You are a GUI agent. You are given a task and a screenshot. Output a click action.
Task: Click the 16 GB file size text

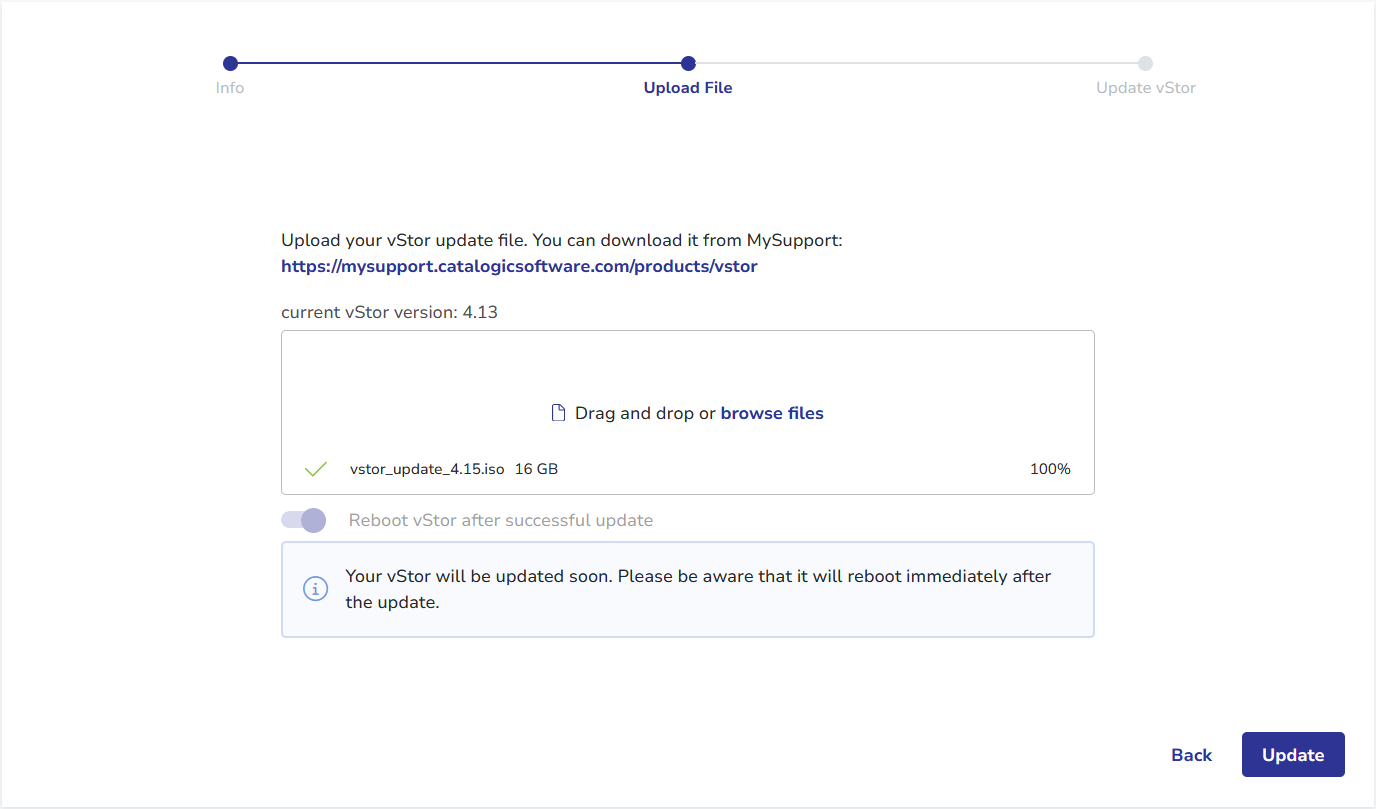[x=536, y=469]
